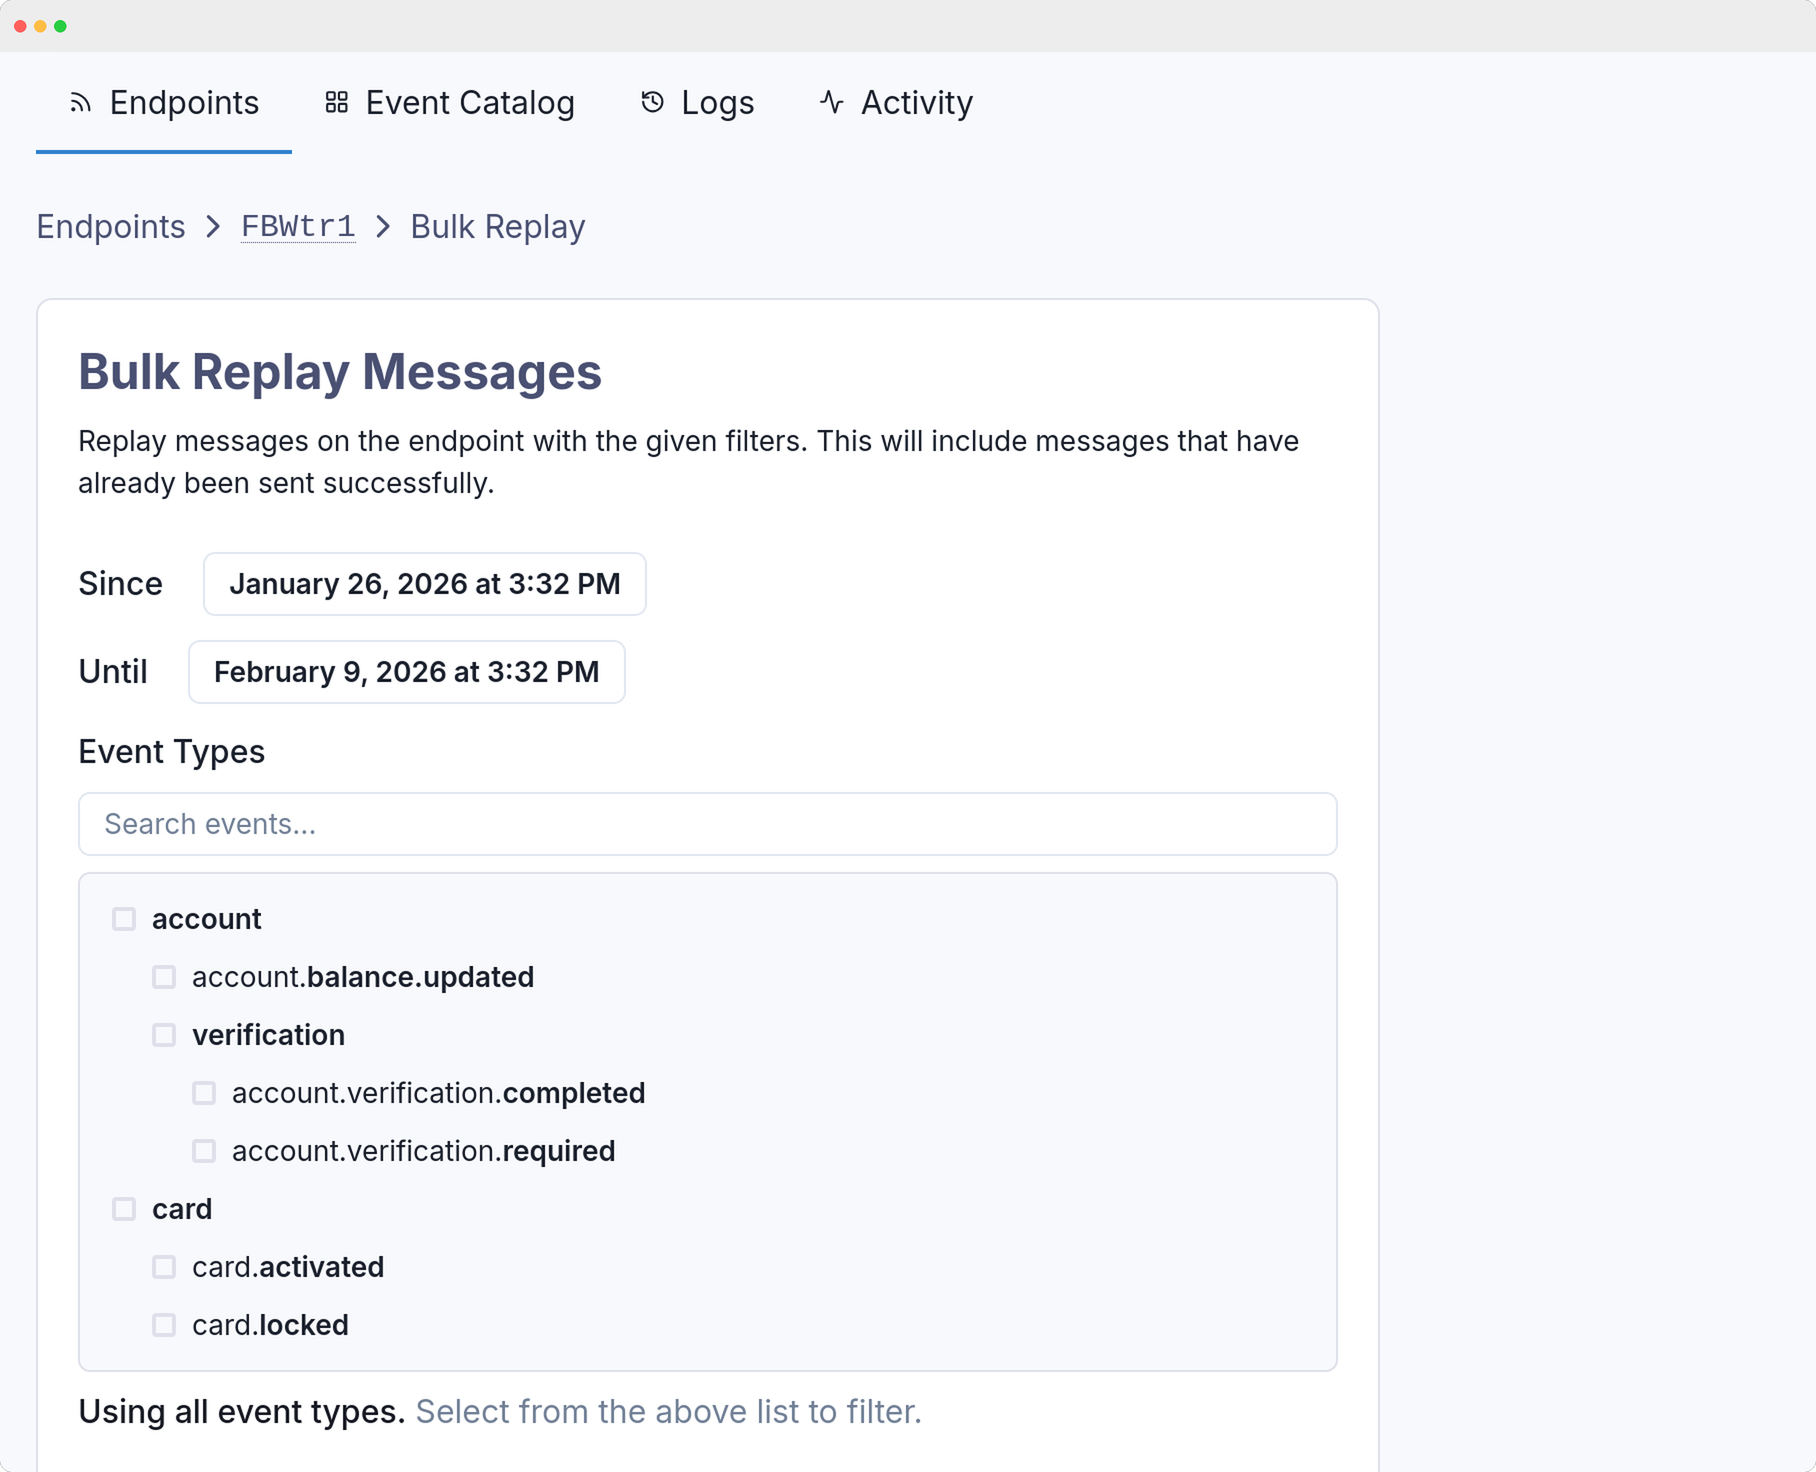Click the Endpoints feed icon
Screen dimensions: 1816x1472
(x=80, y=102)
